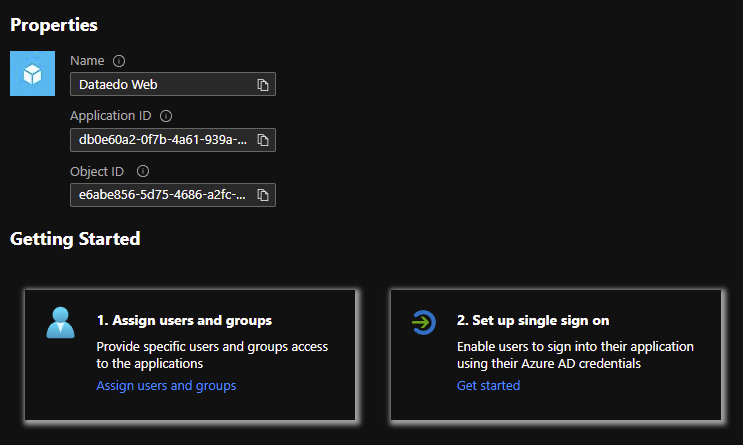This screenshot has width=743, height=445.
Task: Copy the Object ID to clipboard
Action: (263, 194)
